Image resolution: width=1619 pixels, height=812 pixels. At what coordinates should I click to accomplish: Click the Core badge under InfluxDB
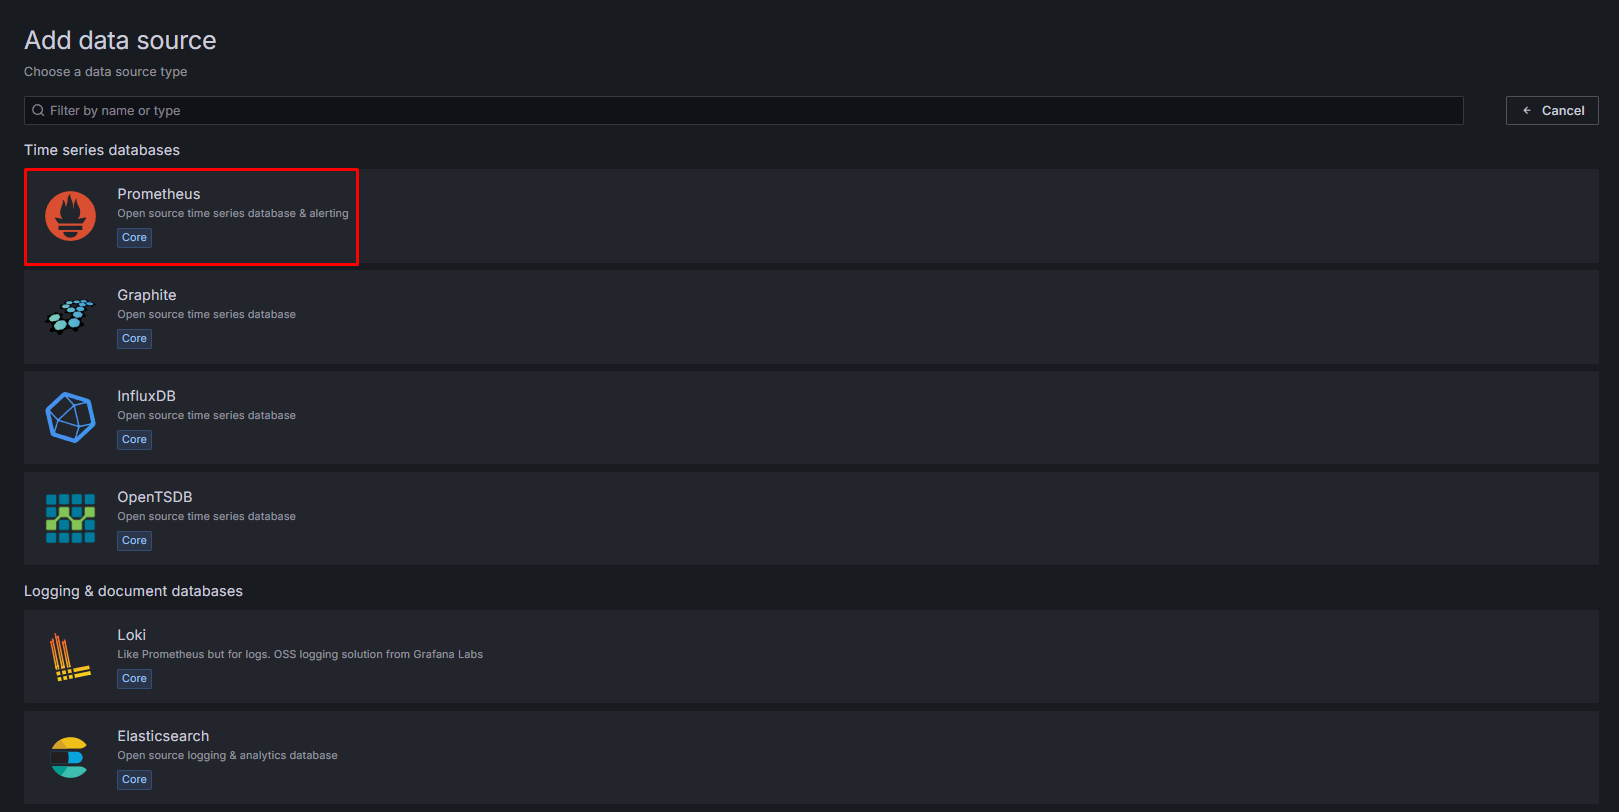click(134, 439)
